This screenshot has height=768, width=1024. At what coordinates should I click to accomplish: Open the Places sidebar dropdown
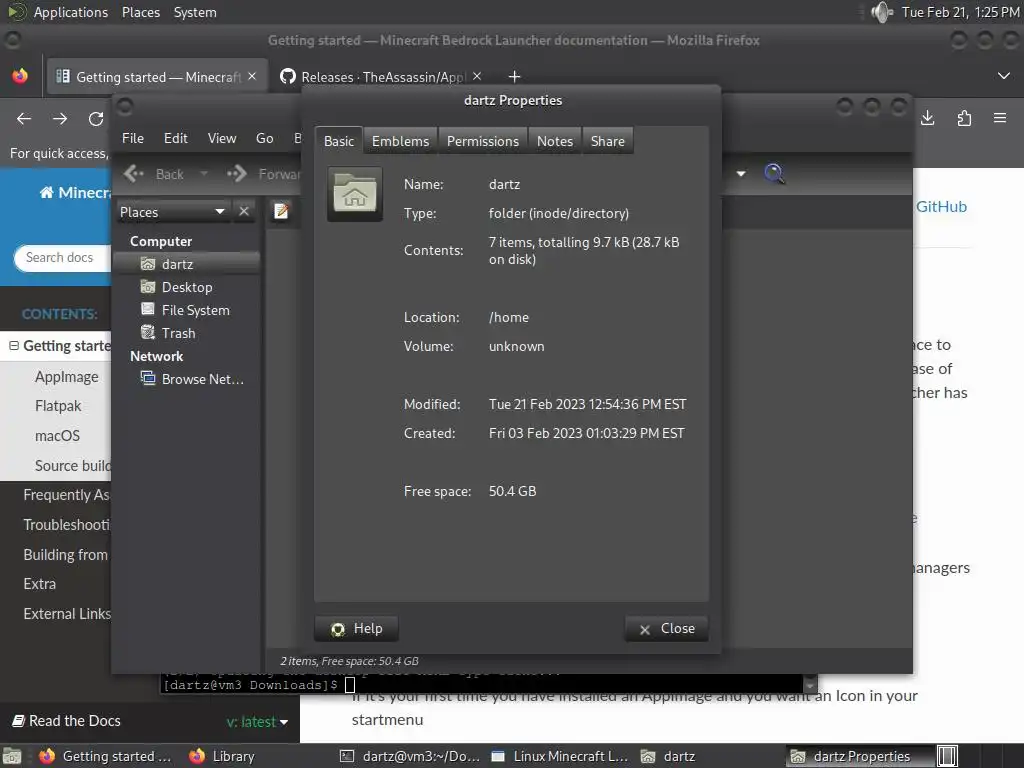click(x=172, y=212)
